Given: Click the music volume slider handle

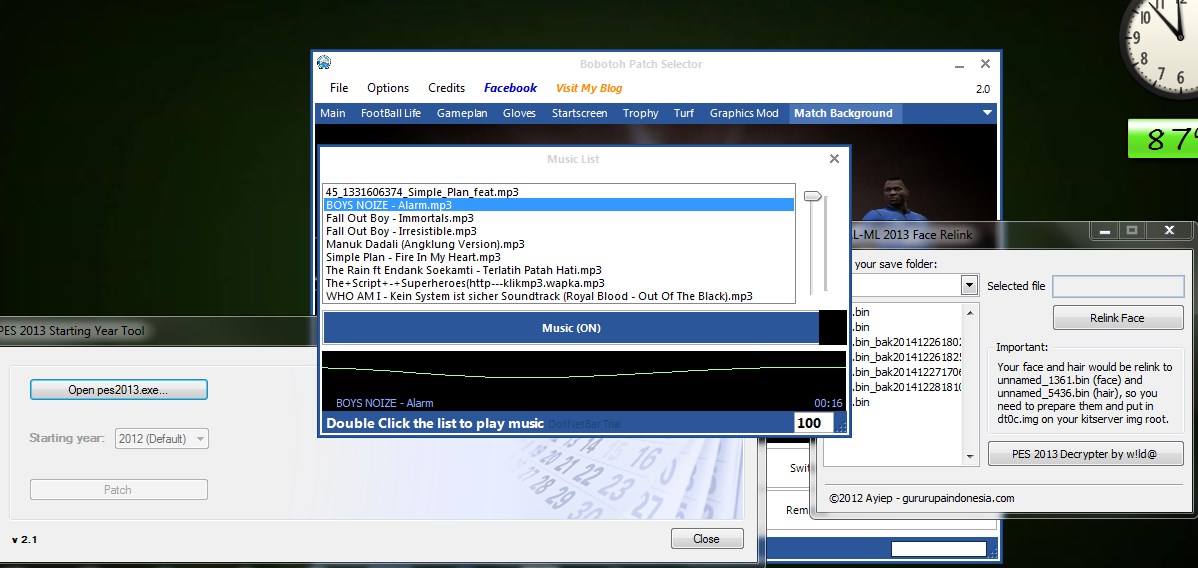Looking at the screenshot, I should (813, 196).
